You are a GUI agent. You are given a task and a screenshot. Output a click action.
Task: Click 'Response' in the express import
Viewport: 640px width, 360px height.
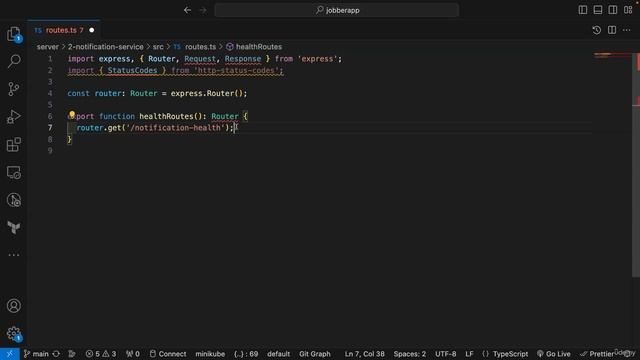[243, 59]
